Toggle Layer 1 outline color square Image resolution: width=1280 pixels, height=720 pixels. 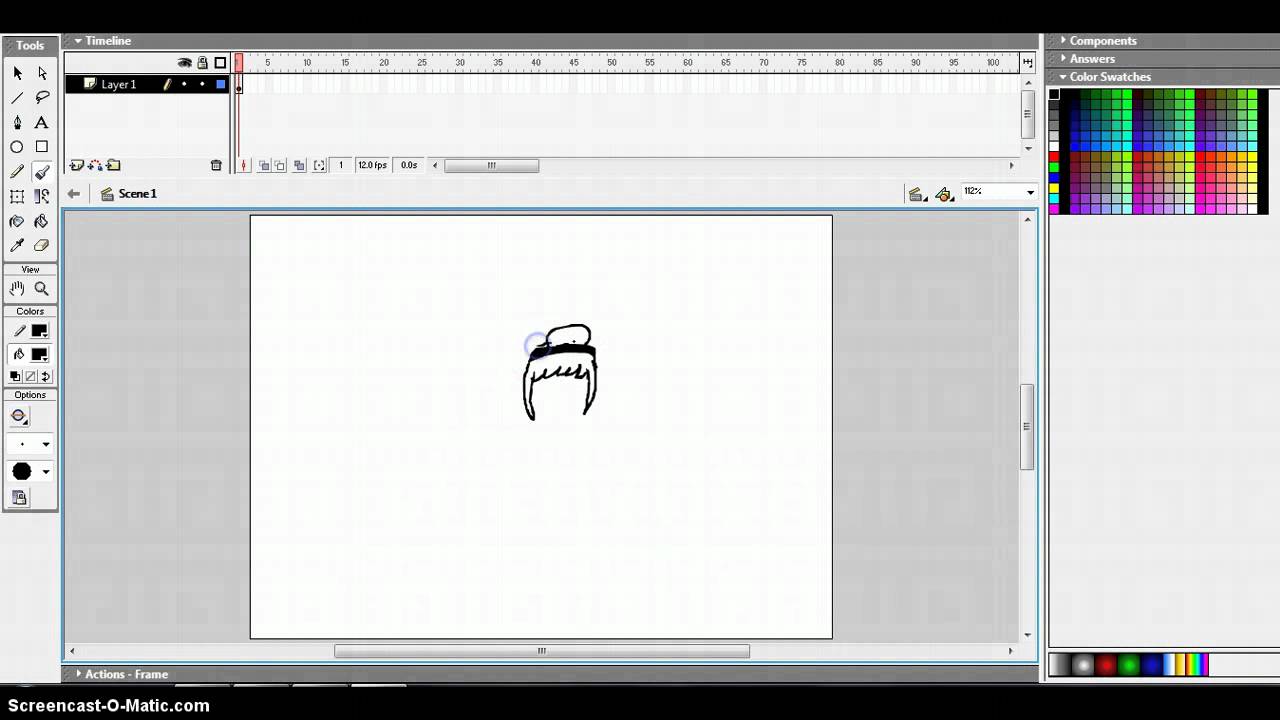(x=221, y=84)
